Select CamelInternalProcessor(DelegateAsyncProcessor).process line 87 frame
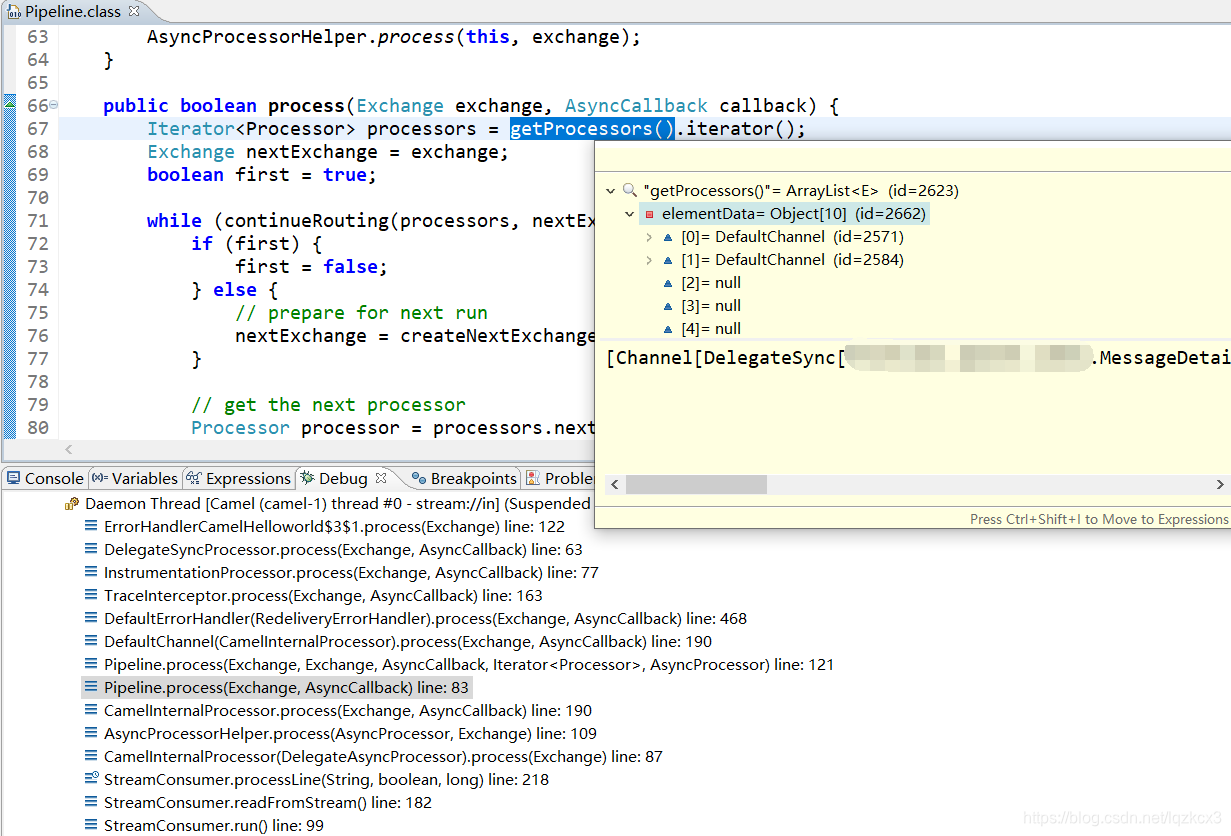1231x836 pixels. pyautogui.click(x=383, y=757)
